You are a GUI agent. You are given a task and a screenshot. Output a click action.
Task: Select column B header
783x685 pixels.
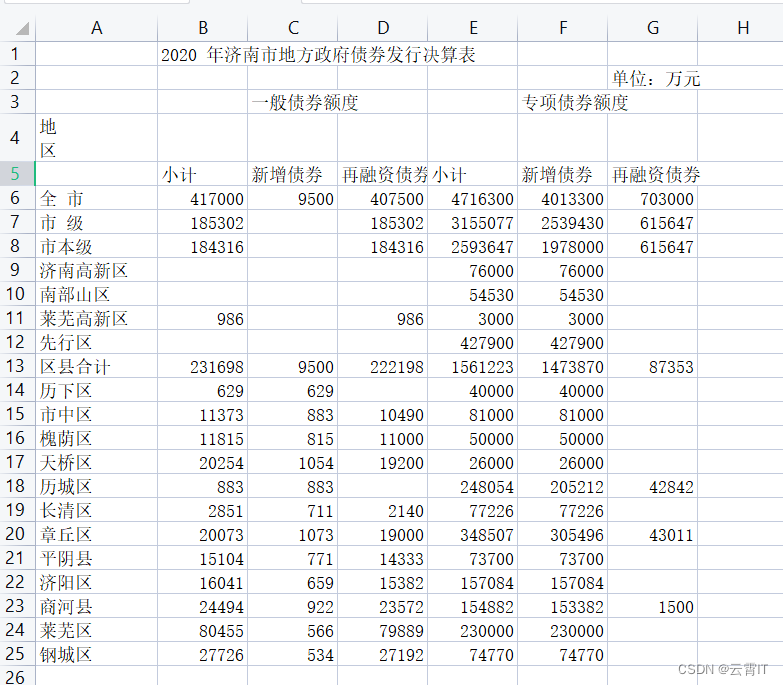[203, 28]
